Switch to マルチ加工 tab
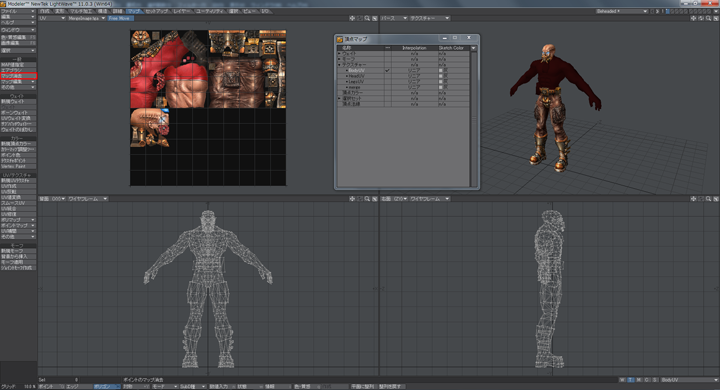Image resolution: width=720 pixels, height=390 pixels. tap(81, 11)
